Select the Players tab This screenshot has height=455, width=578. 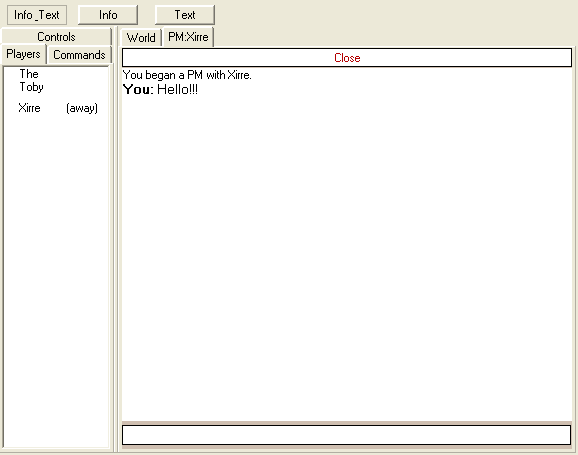24,54
